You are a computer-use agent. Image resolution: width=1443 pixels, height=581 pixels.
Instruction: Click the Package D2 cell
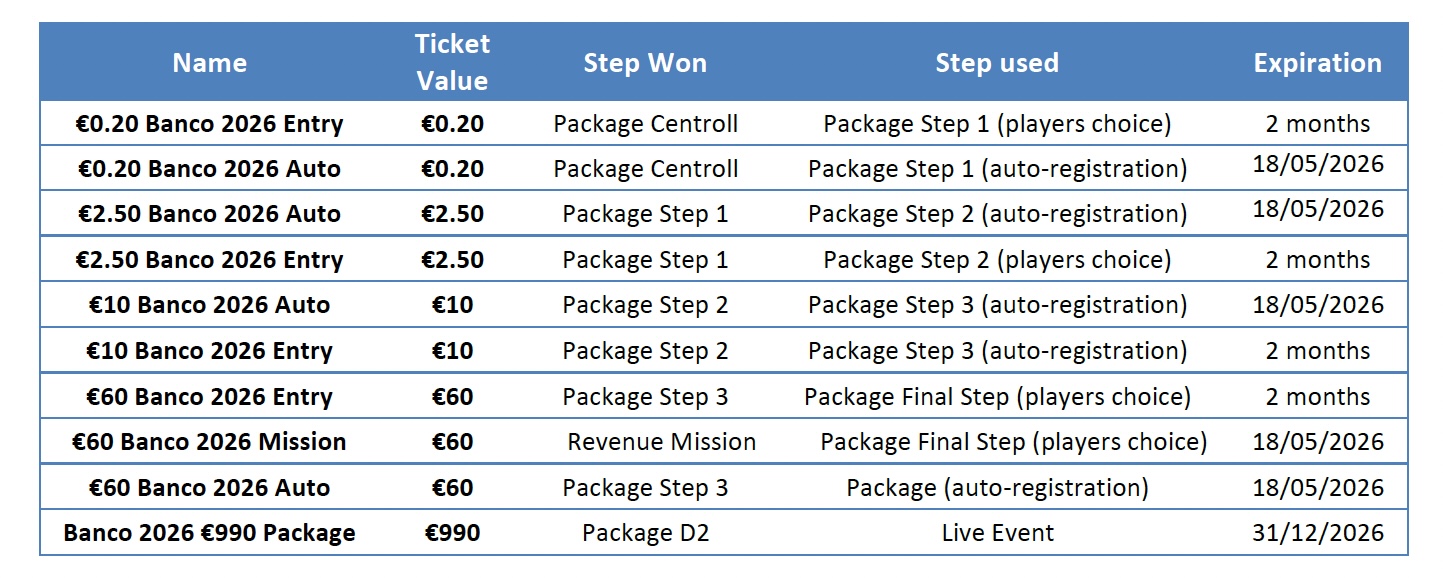pyautogui.click(x=645, y=533)
